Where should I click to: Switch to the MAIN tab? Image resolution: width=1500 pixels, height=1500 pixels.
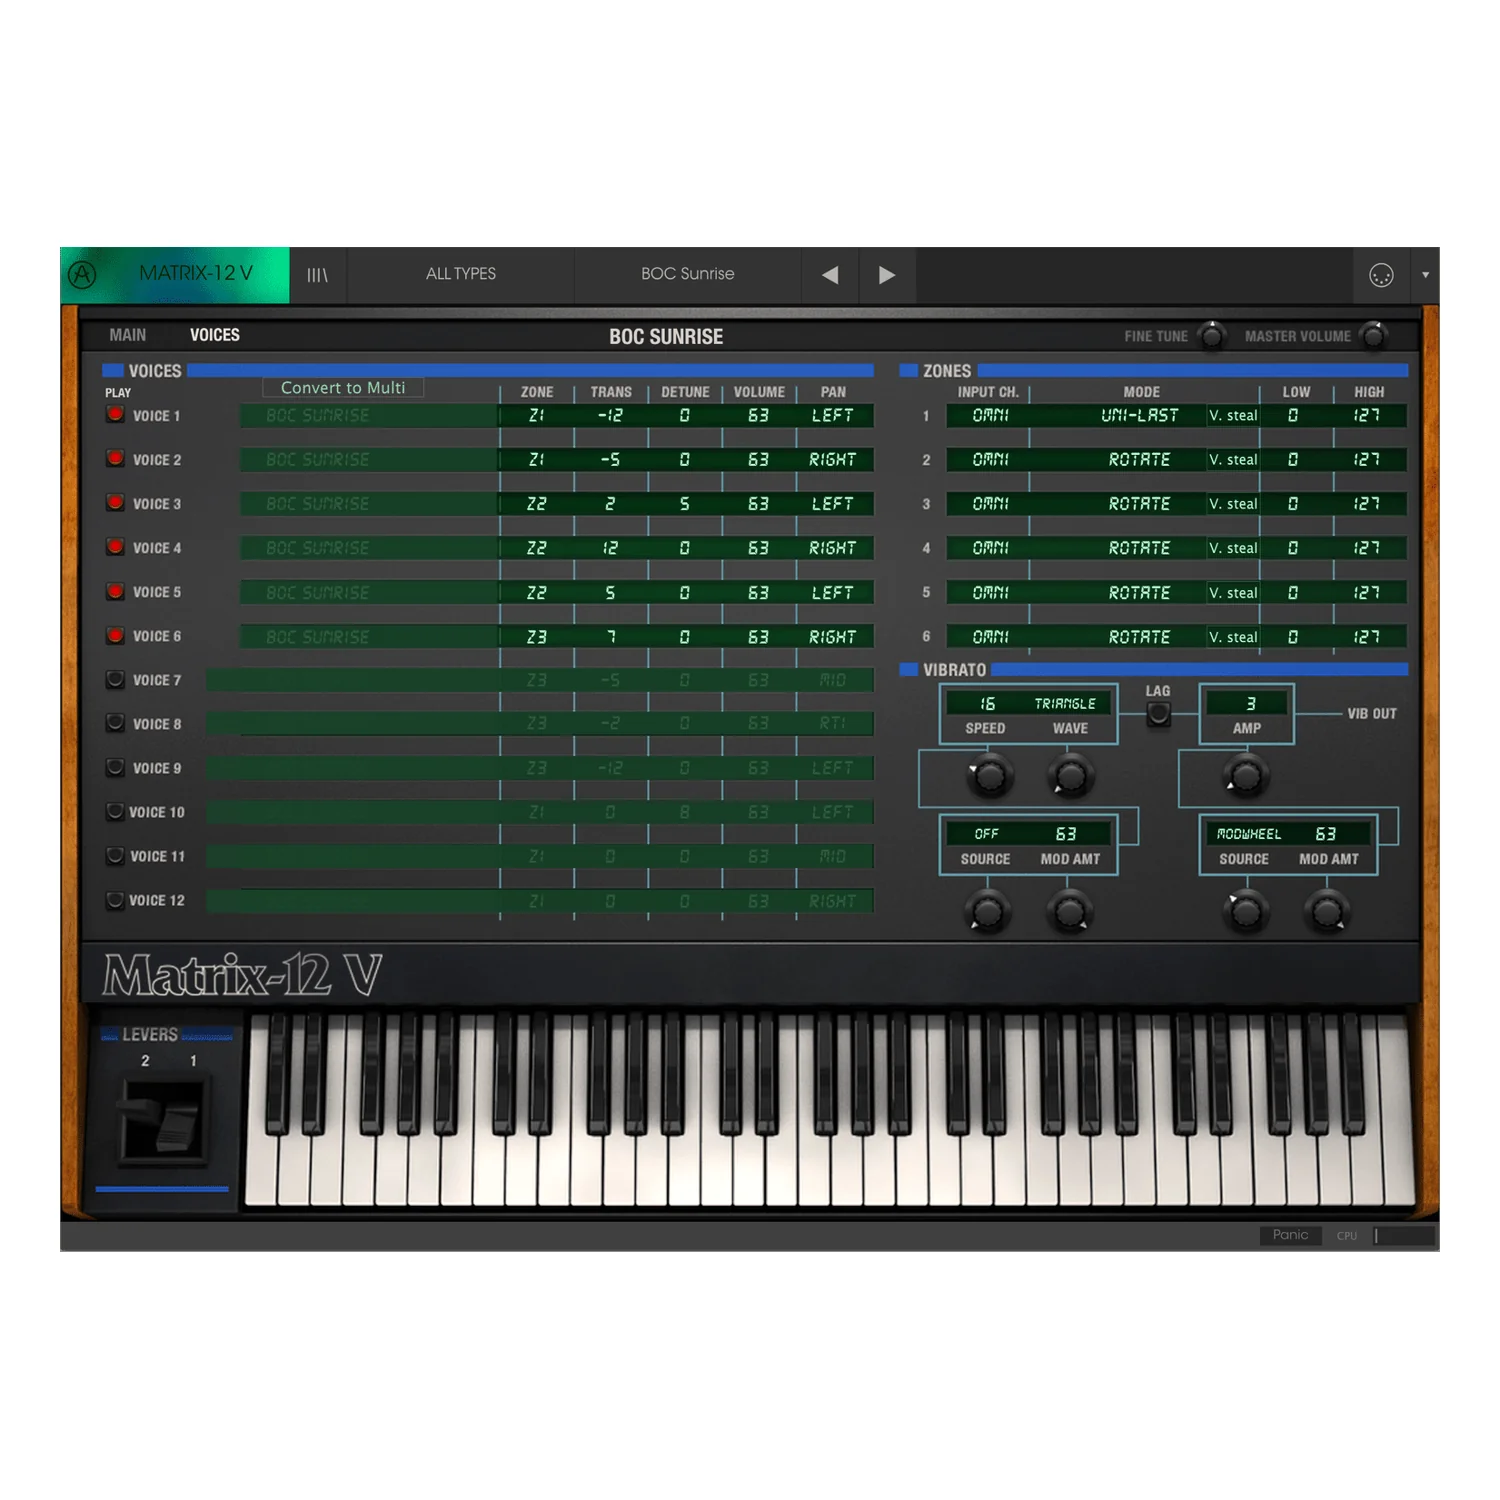[x=128, y=335]
